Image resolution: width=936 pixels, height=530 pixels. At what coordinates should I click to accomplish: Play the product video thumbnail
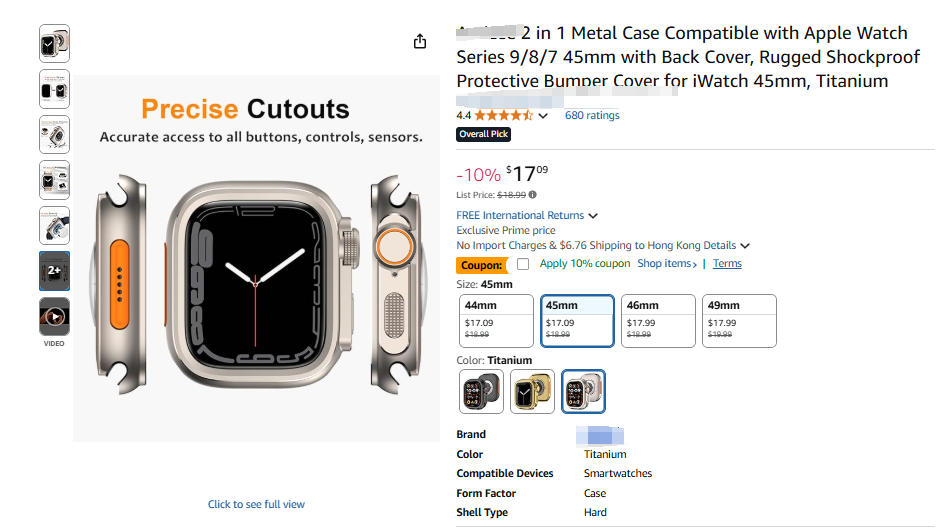click(54, 316)
